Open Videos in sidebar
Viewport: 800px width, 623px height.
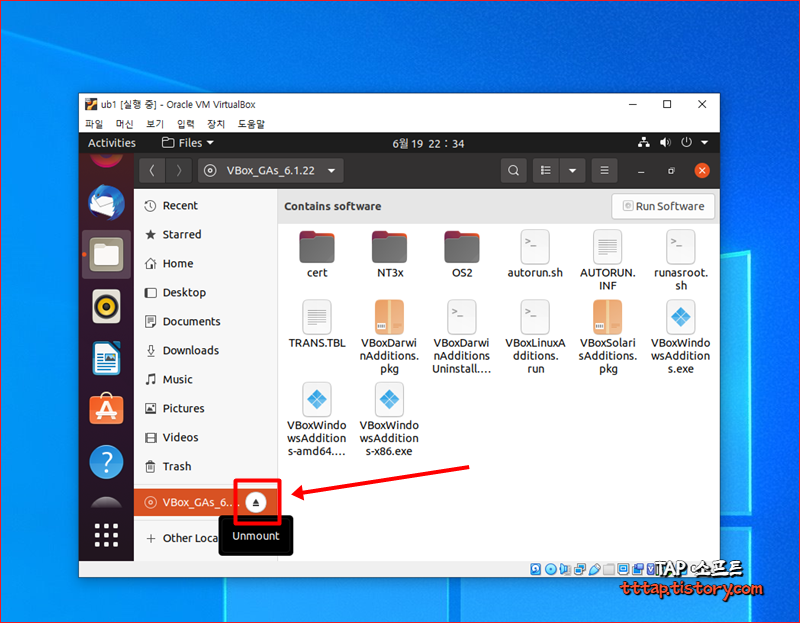click(206, 438)
